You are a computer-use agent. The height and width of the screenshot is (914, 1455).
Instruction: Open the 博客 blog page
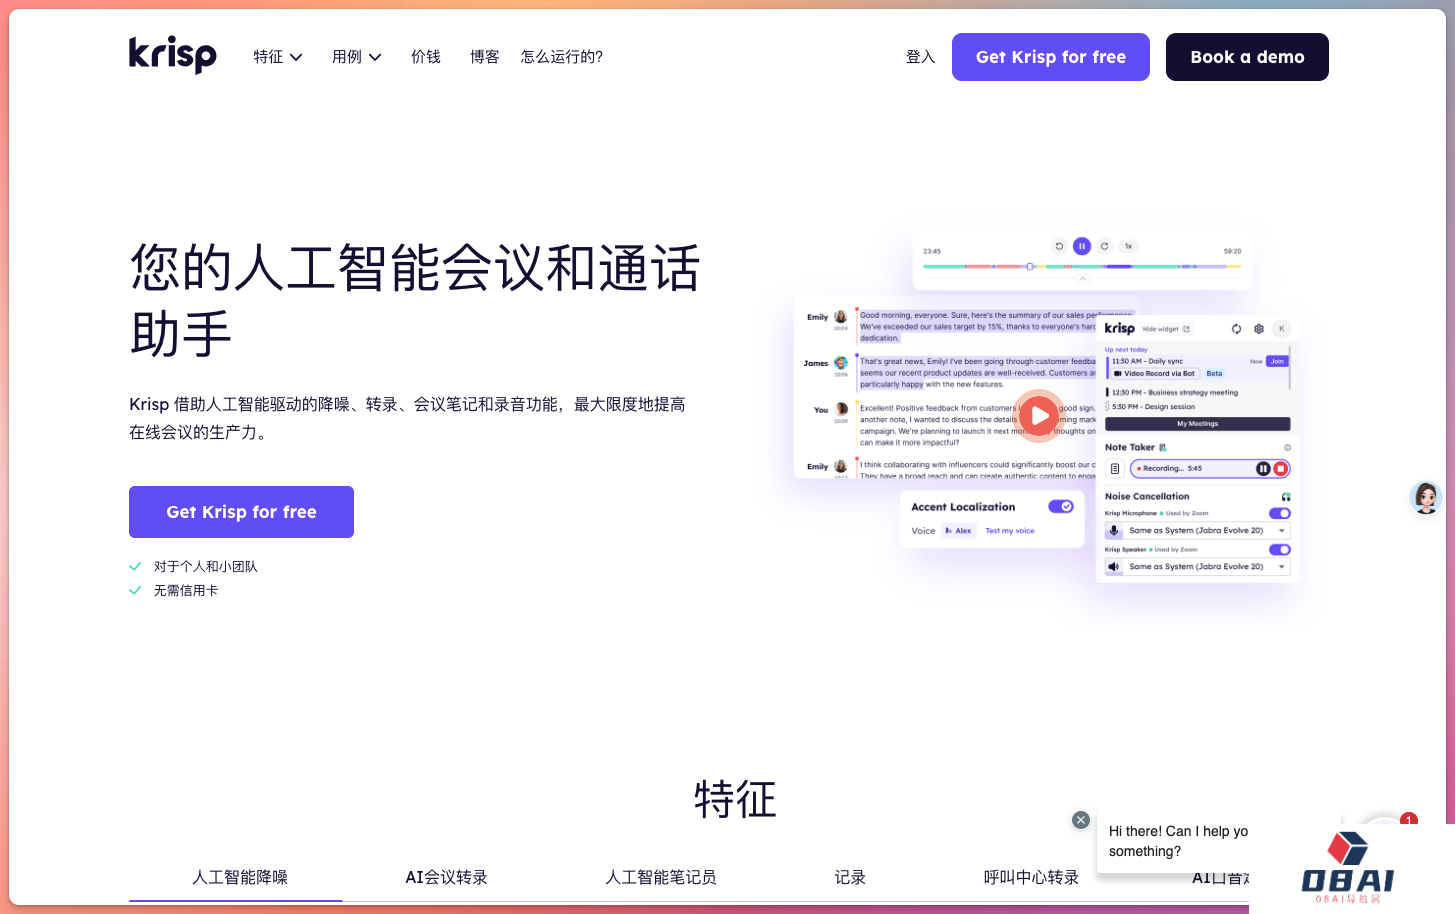click(485, 57)
